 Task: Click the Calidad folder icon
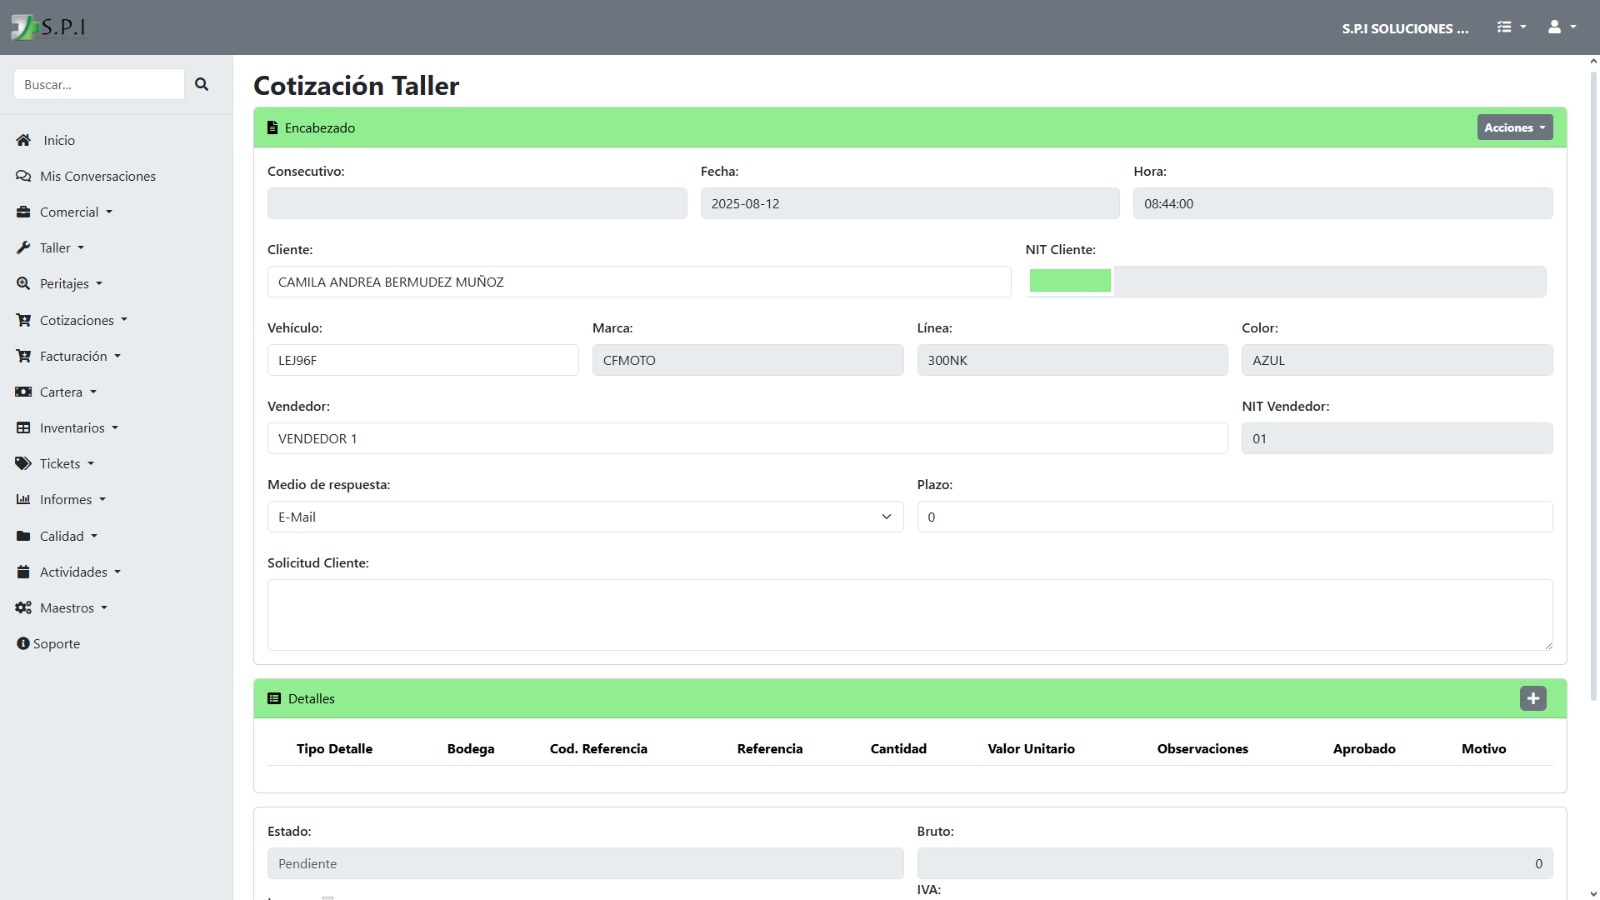tap(23, 536)
